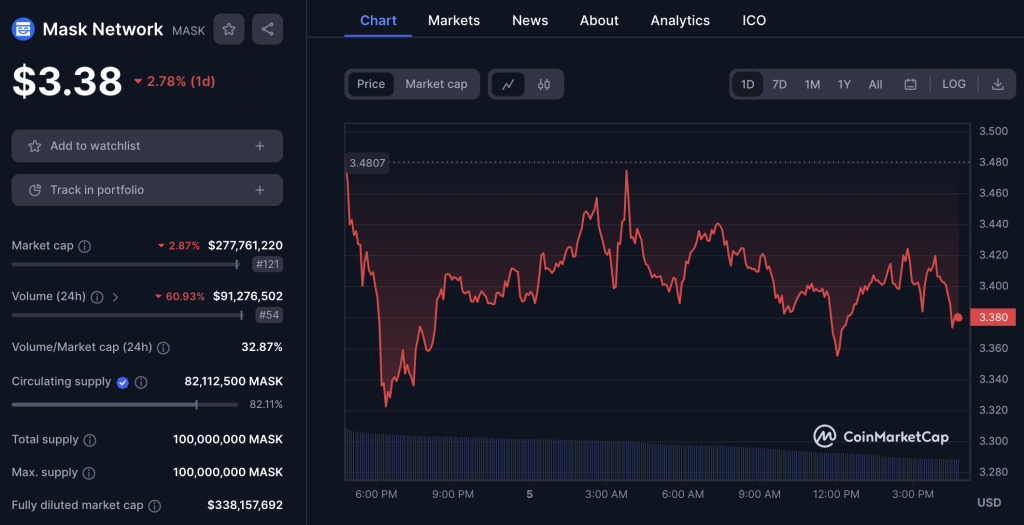This screenshot has height=525, width=1024.
Task: Click the 60.93% volume change text
Action: click(185, 296)
